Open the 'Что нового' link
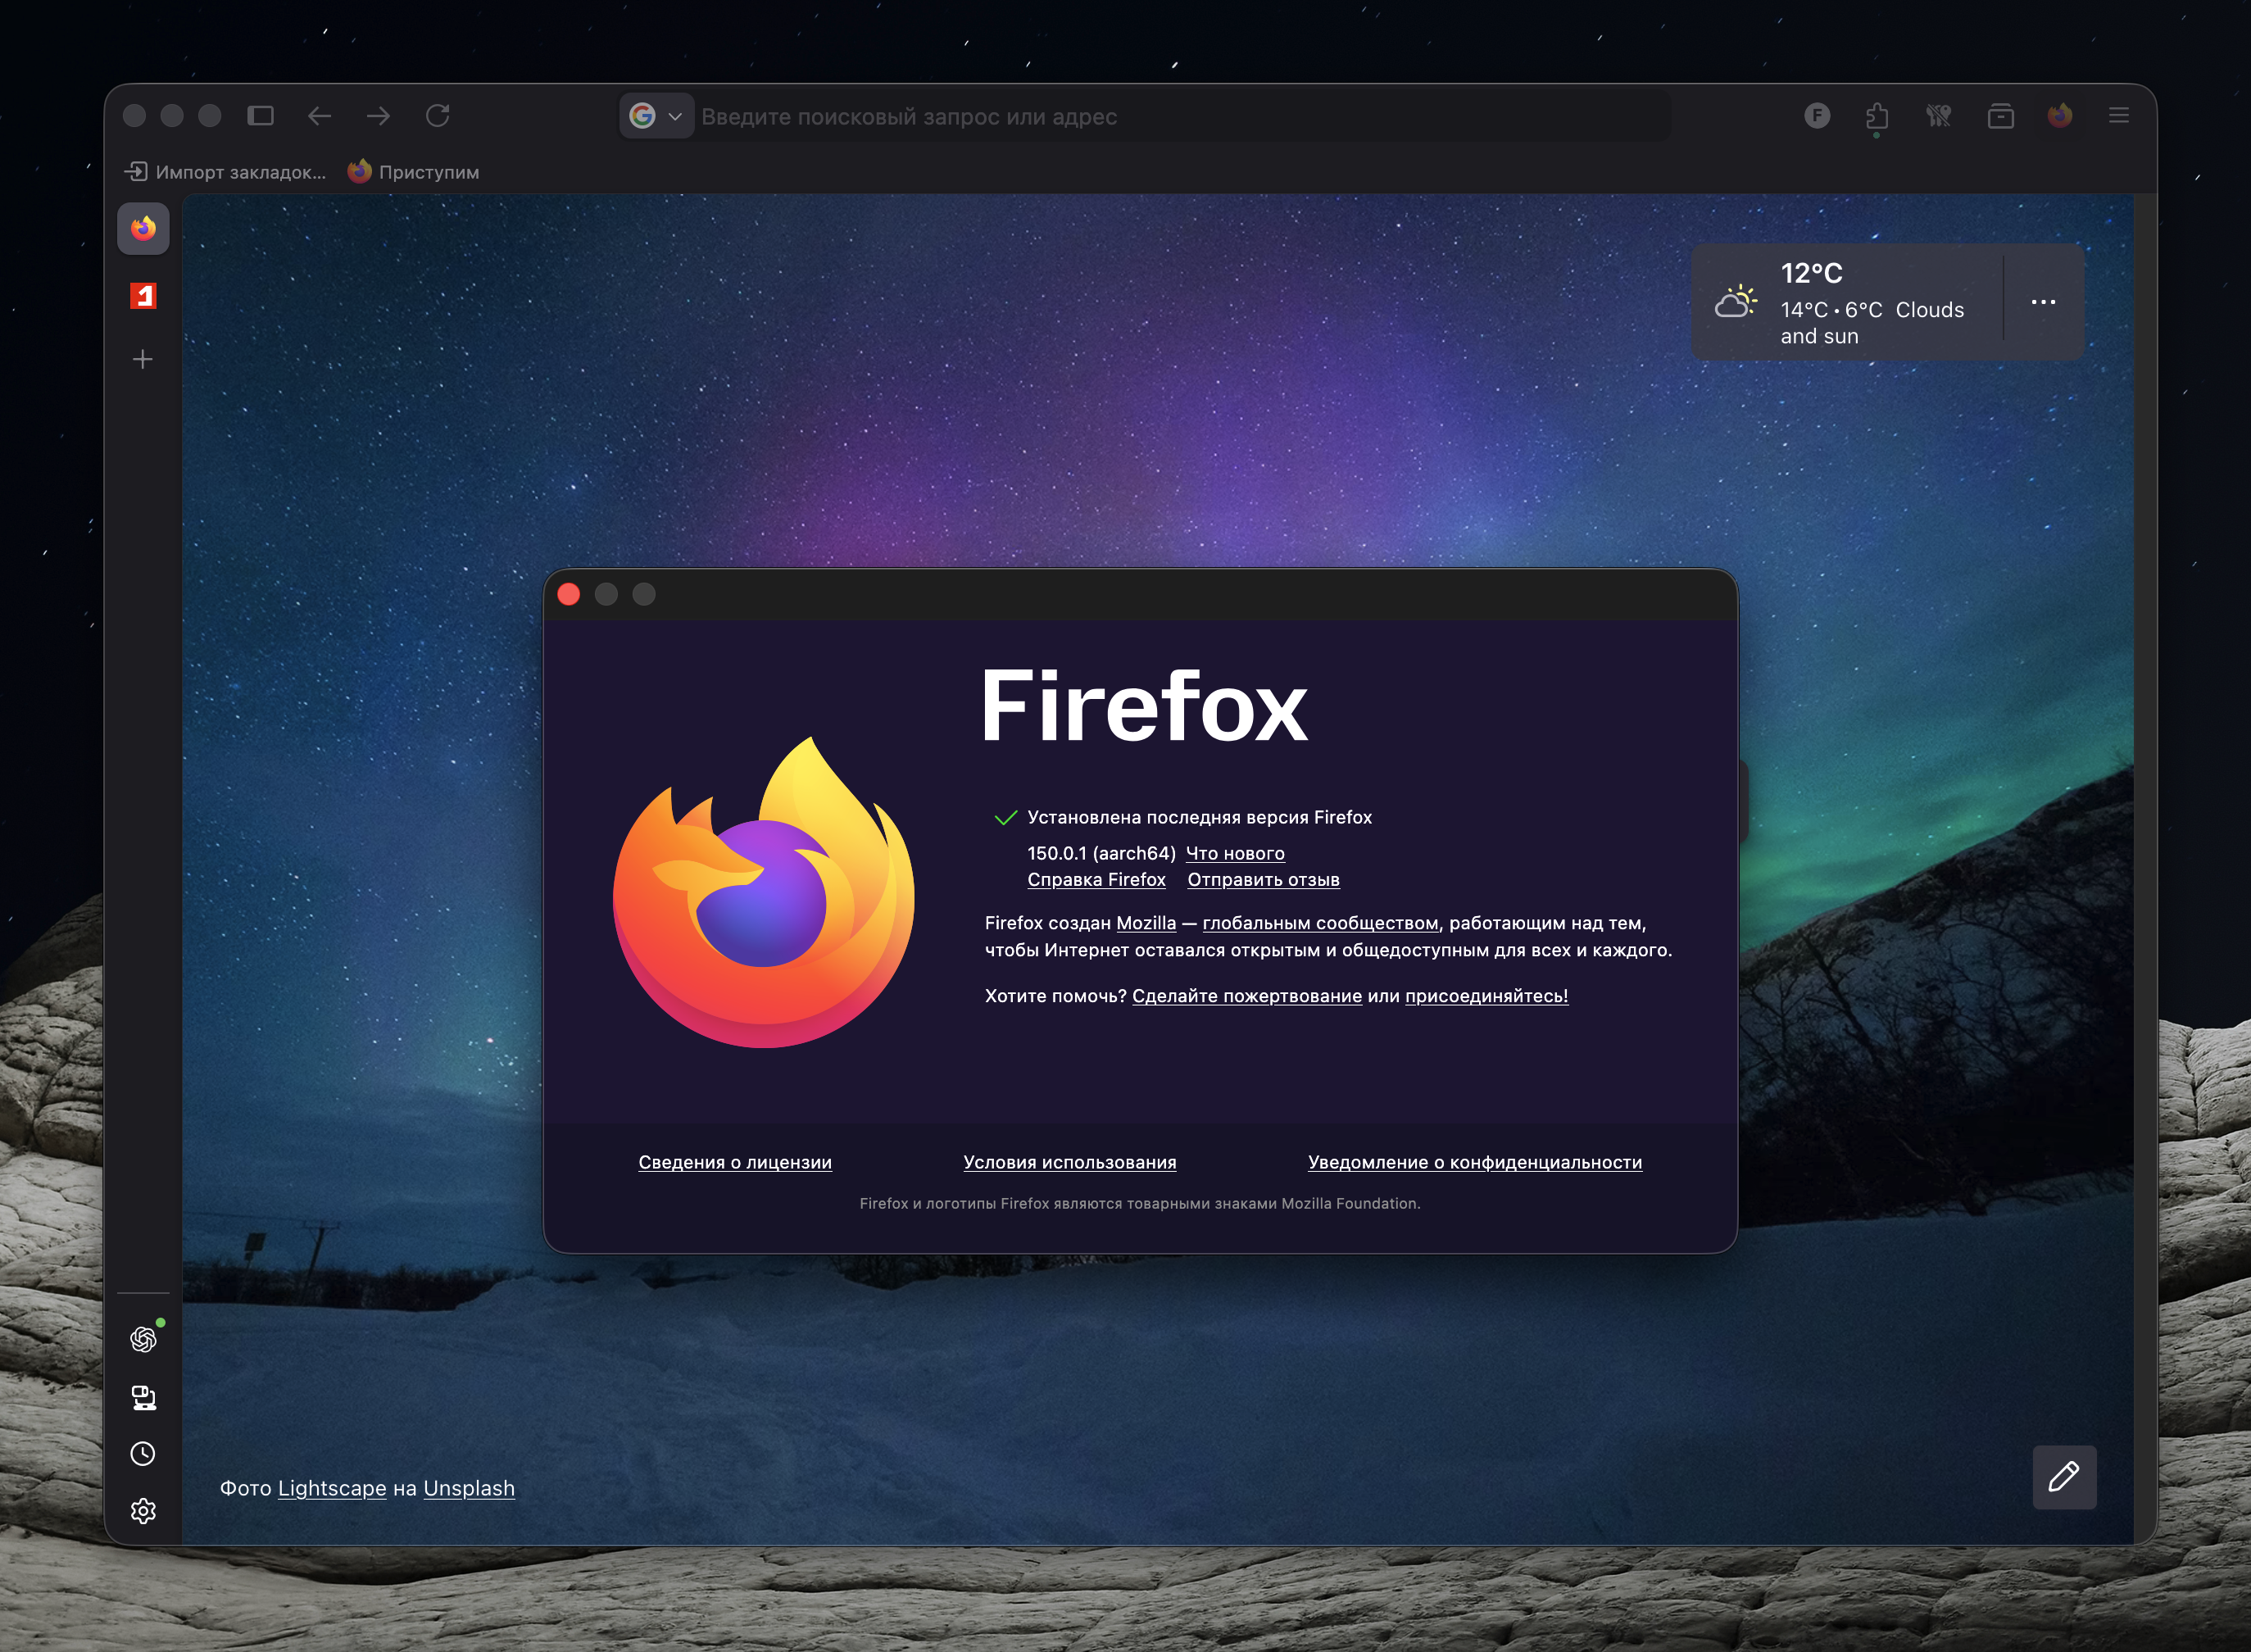This screenshot has height=1652, width=2251. tap(1235, 853)
